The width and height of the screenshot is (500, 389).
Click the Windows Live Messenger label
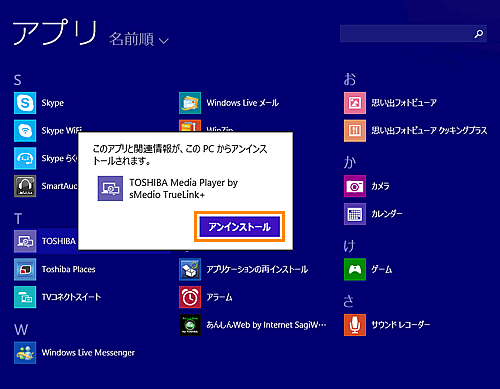pyautogui.click(x=88, y=353)
